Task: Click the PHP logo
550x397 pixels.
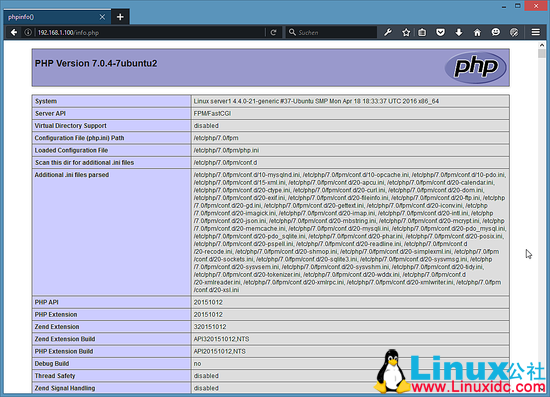Action: point(476,67)
